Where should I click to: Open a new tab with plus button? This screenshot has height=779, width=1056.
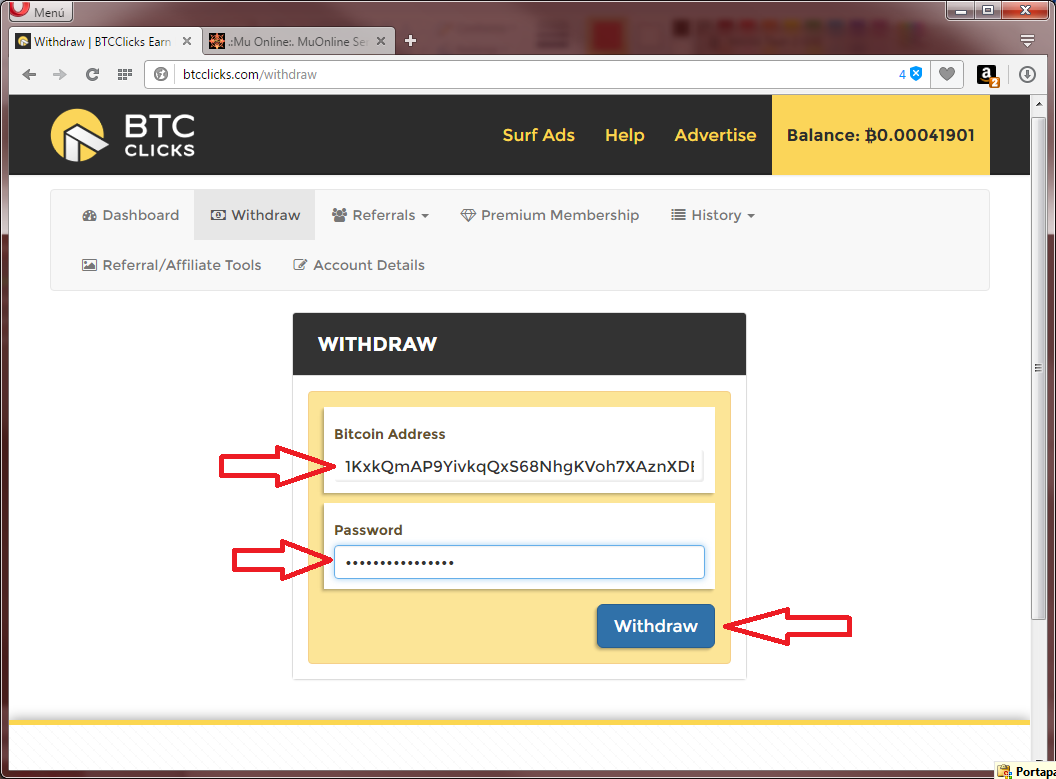[x=410, y=41]
